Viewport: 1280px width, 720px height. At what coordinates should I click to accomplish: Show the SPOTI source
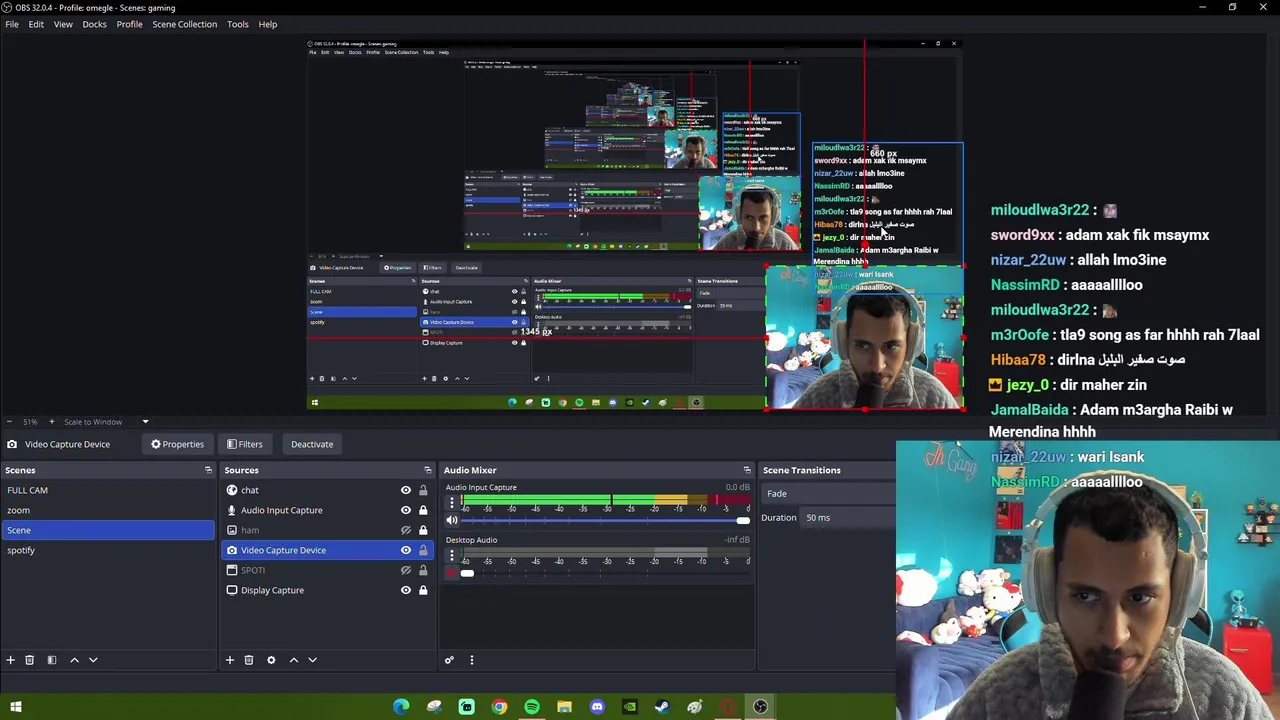(x=406, y=570)
